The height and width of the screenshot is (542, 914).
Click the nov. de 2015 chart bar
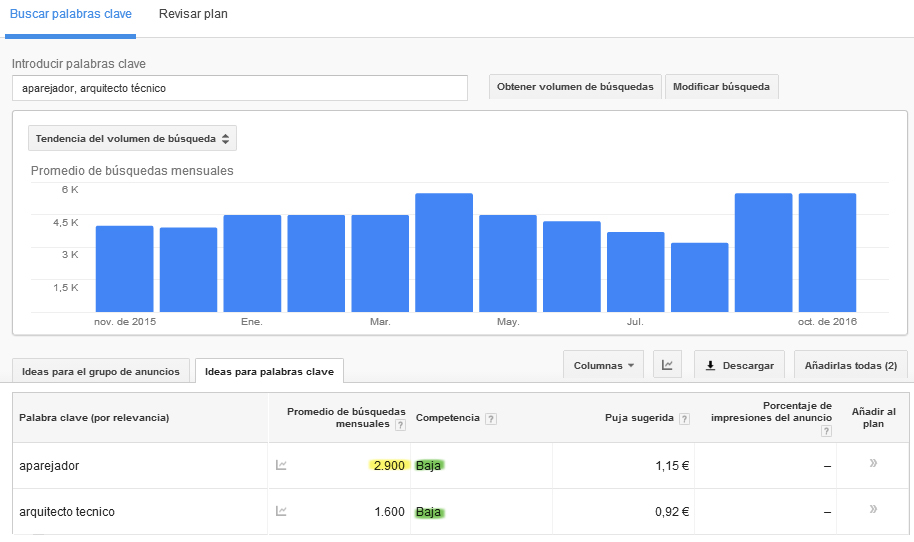tap(125, 269)
